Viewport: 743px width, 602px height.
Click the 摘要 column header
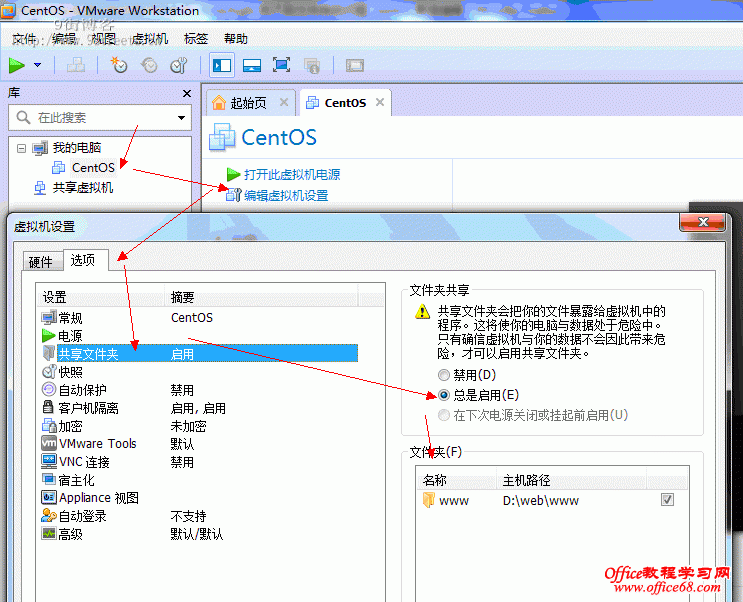pyautogui.click(x=261, y=297)
